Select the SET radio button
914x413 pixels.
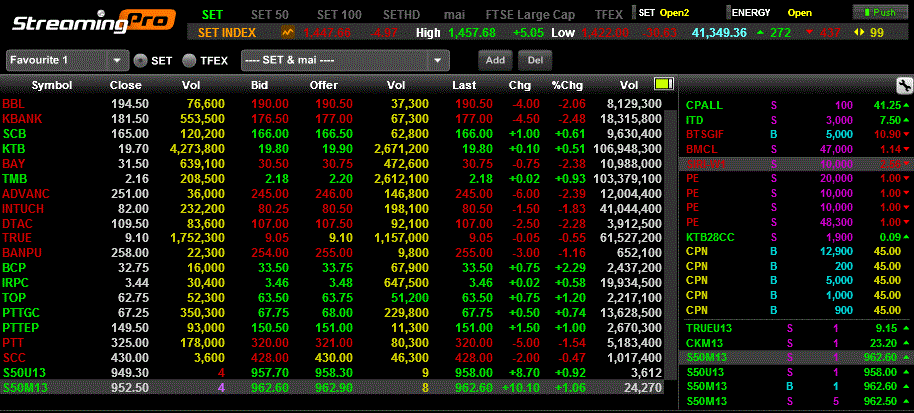pos(139,60)
